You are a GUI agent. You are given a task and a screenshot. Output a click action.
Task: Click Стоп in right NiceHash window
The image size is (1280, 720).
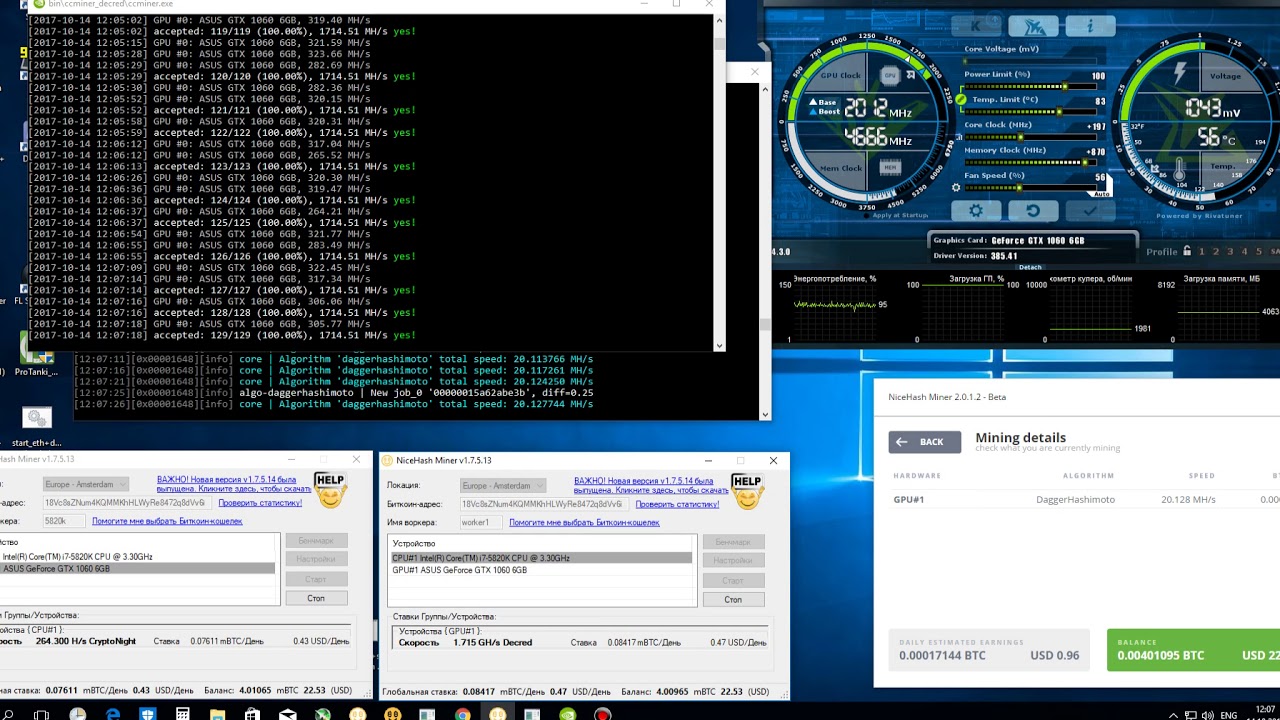733,599
